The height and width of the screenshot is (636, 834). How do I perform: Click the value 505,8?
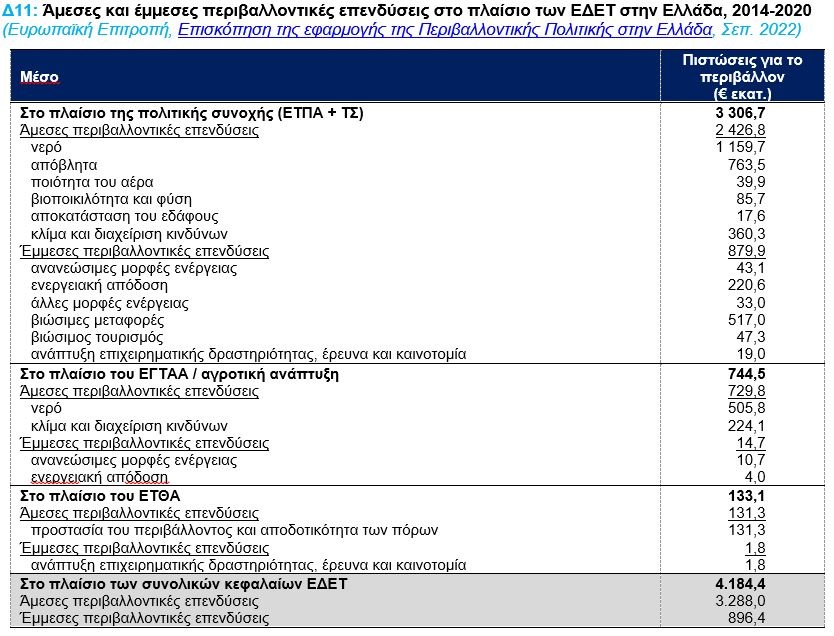pos(747,408)
